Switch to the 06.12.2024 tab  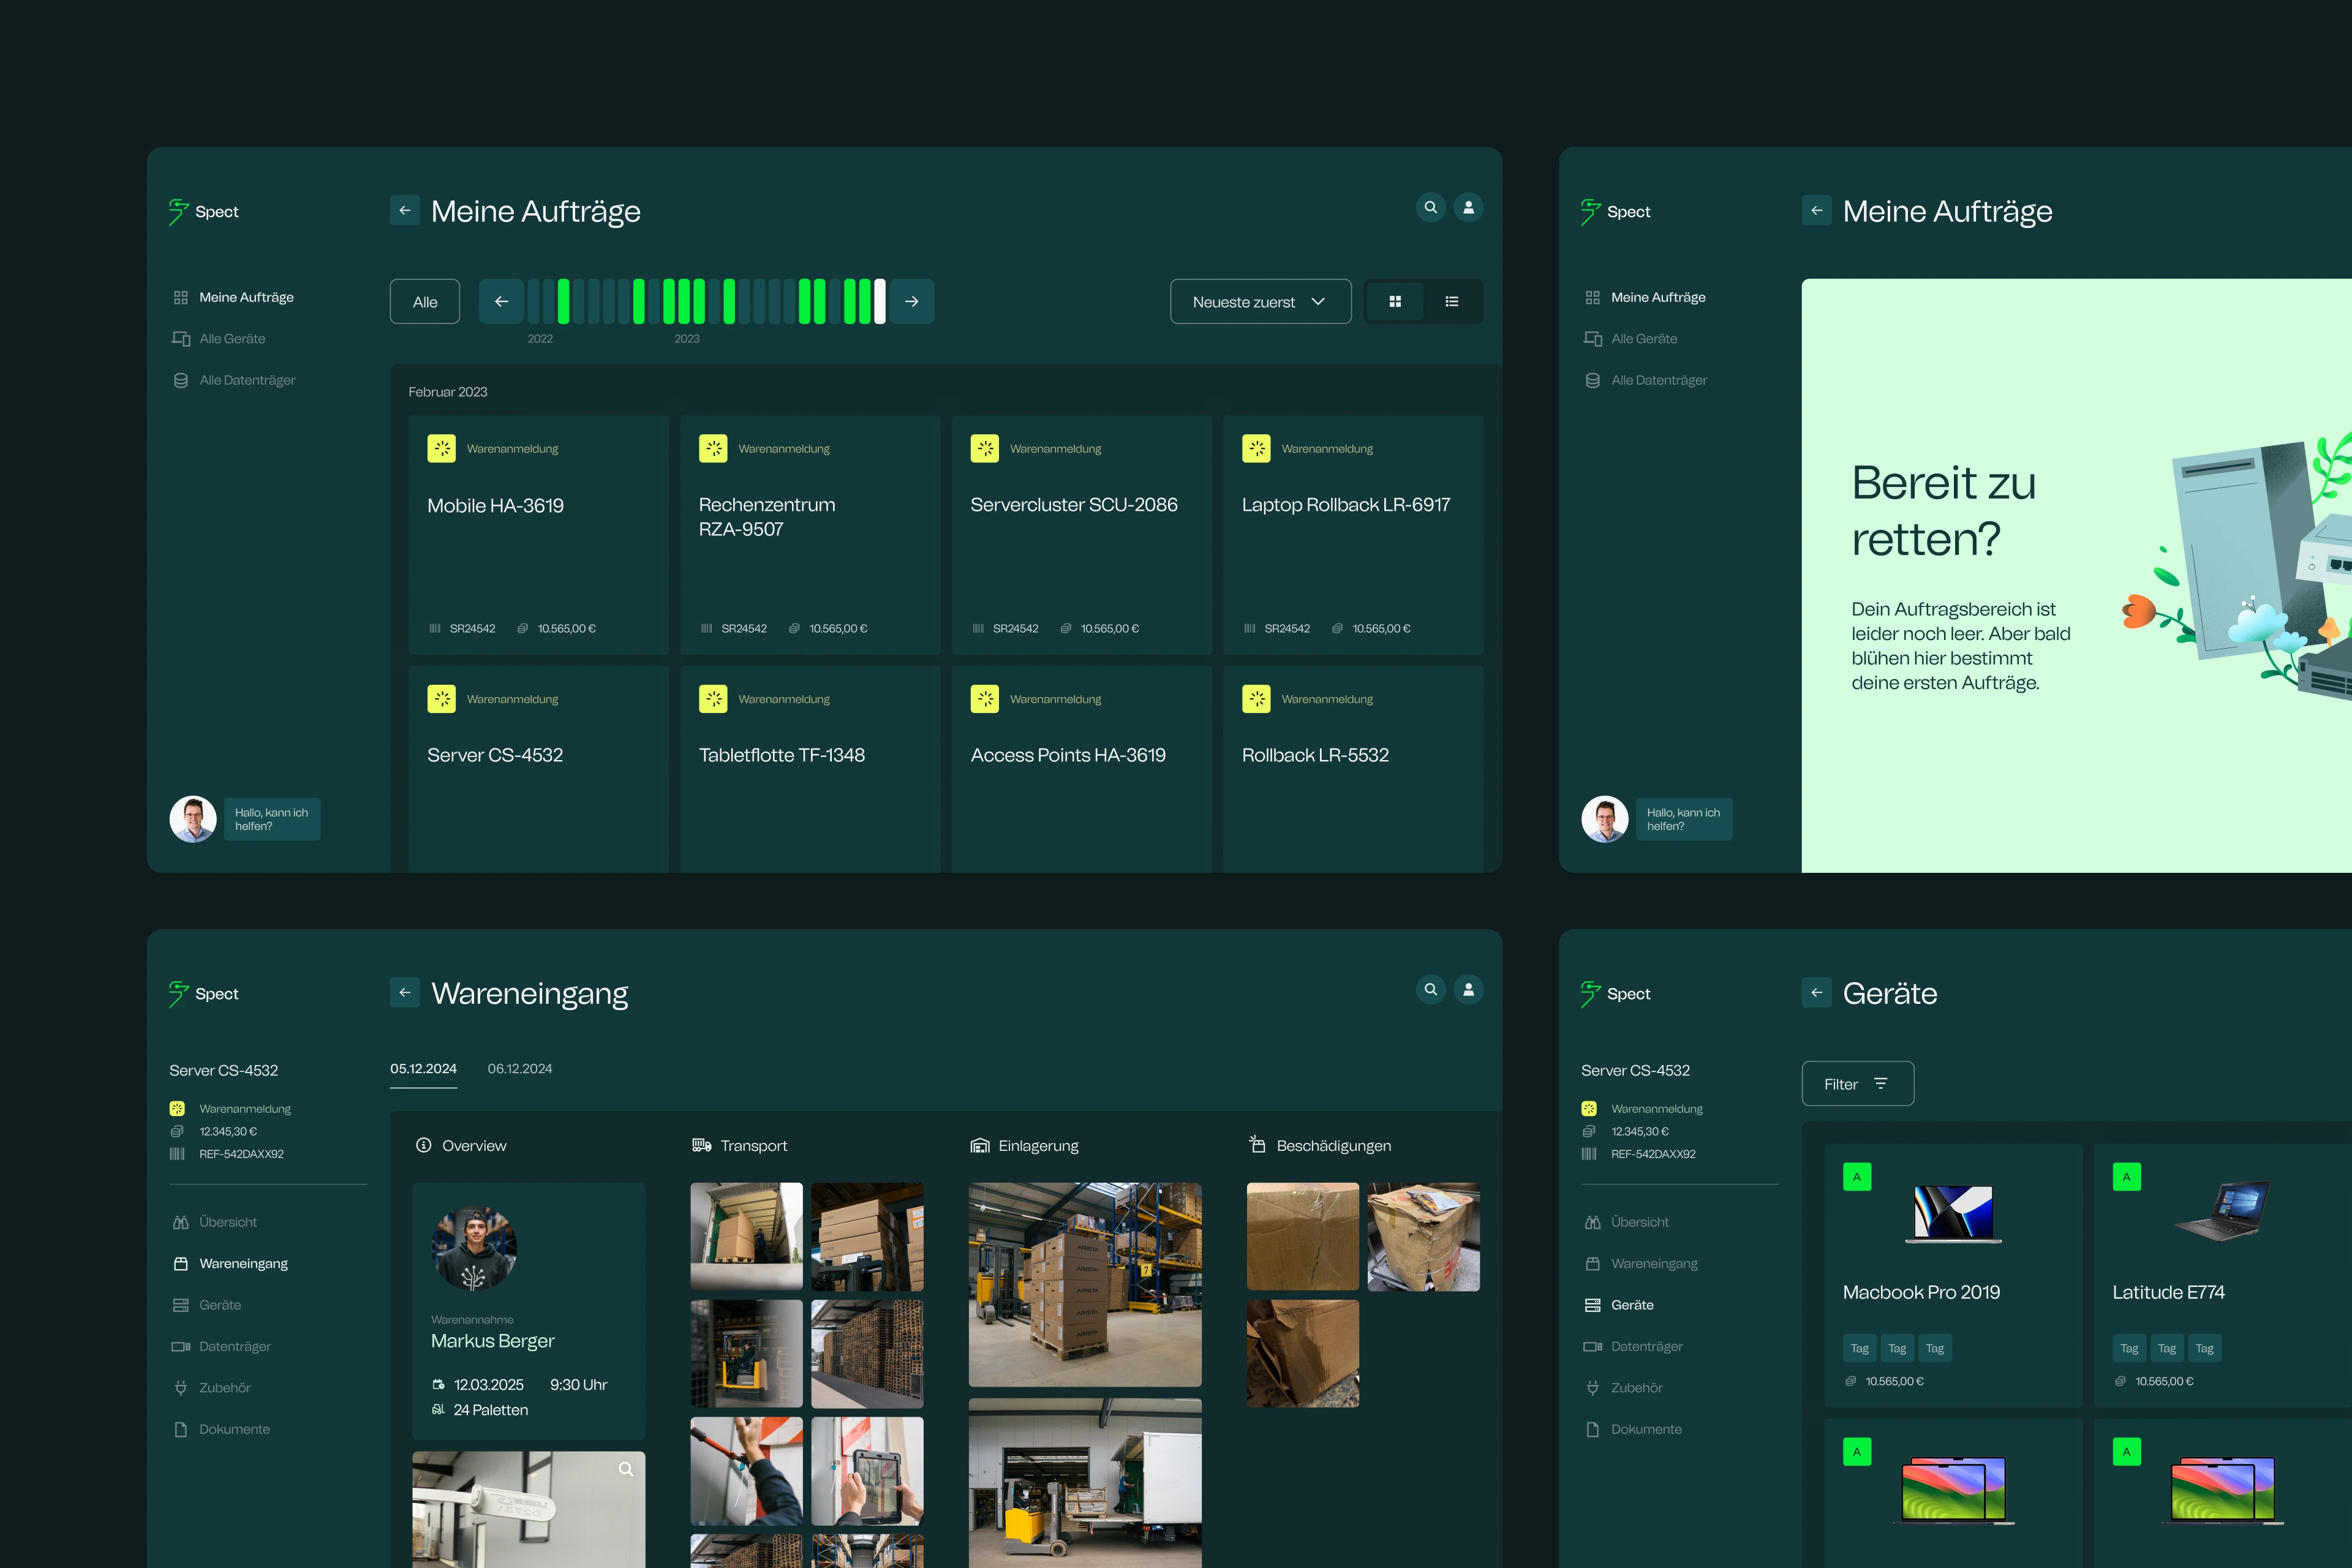tap(519, 1068)
